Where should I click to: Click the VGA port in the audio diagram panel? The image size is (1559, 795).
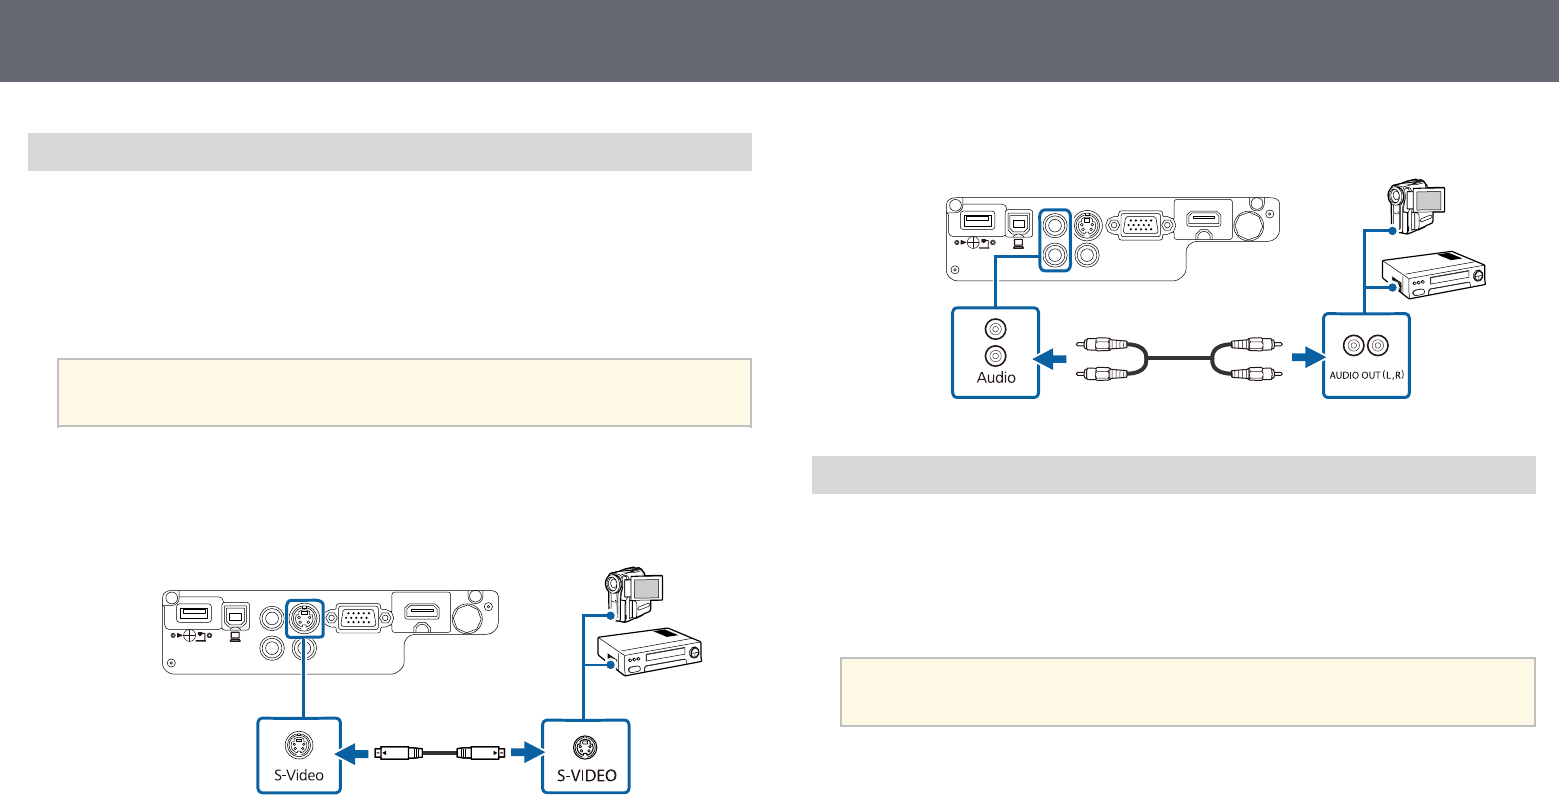click(1139, 225)
